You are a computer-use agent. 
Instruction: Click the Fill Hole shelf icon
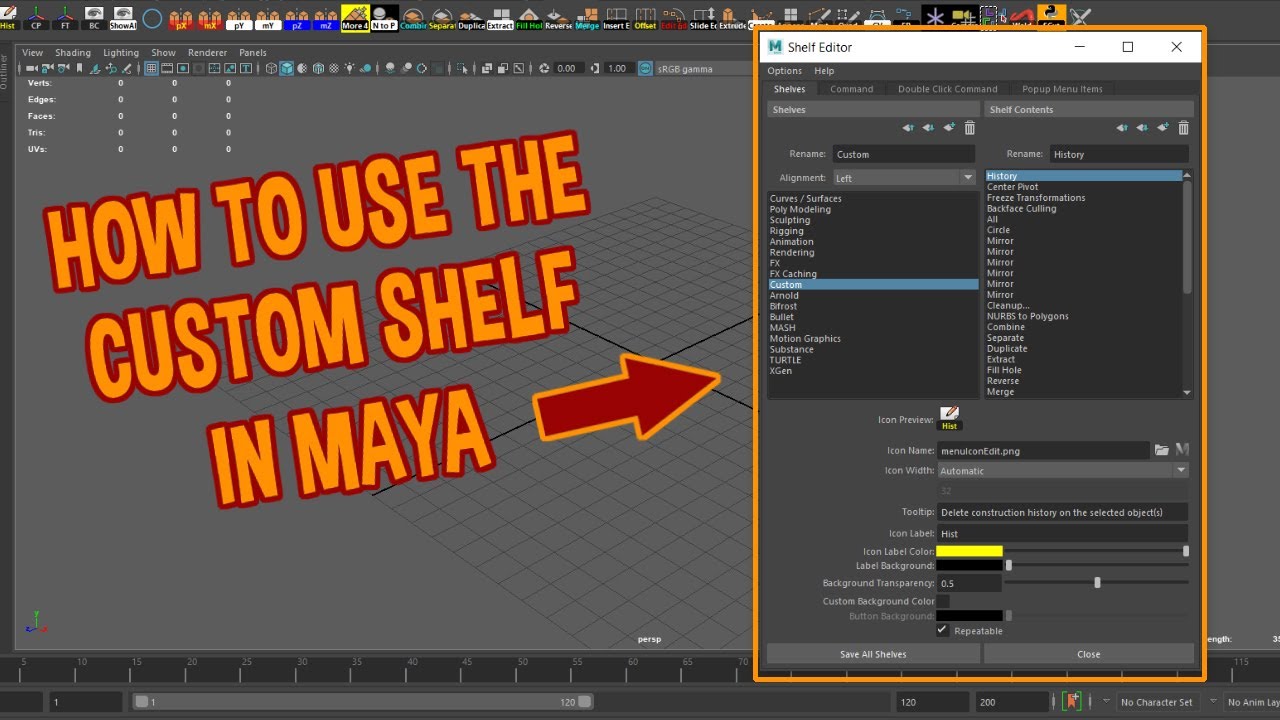click(x=529, y=18)
